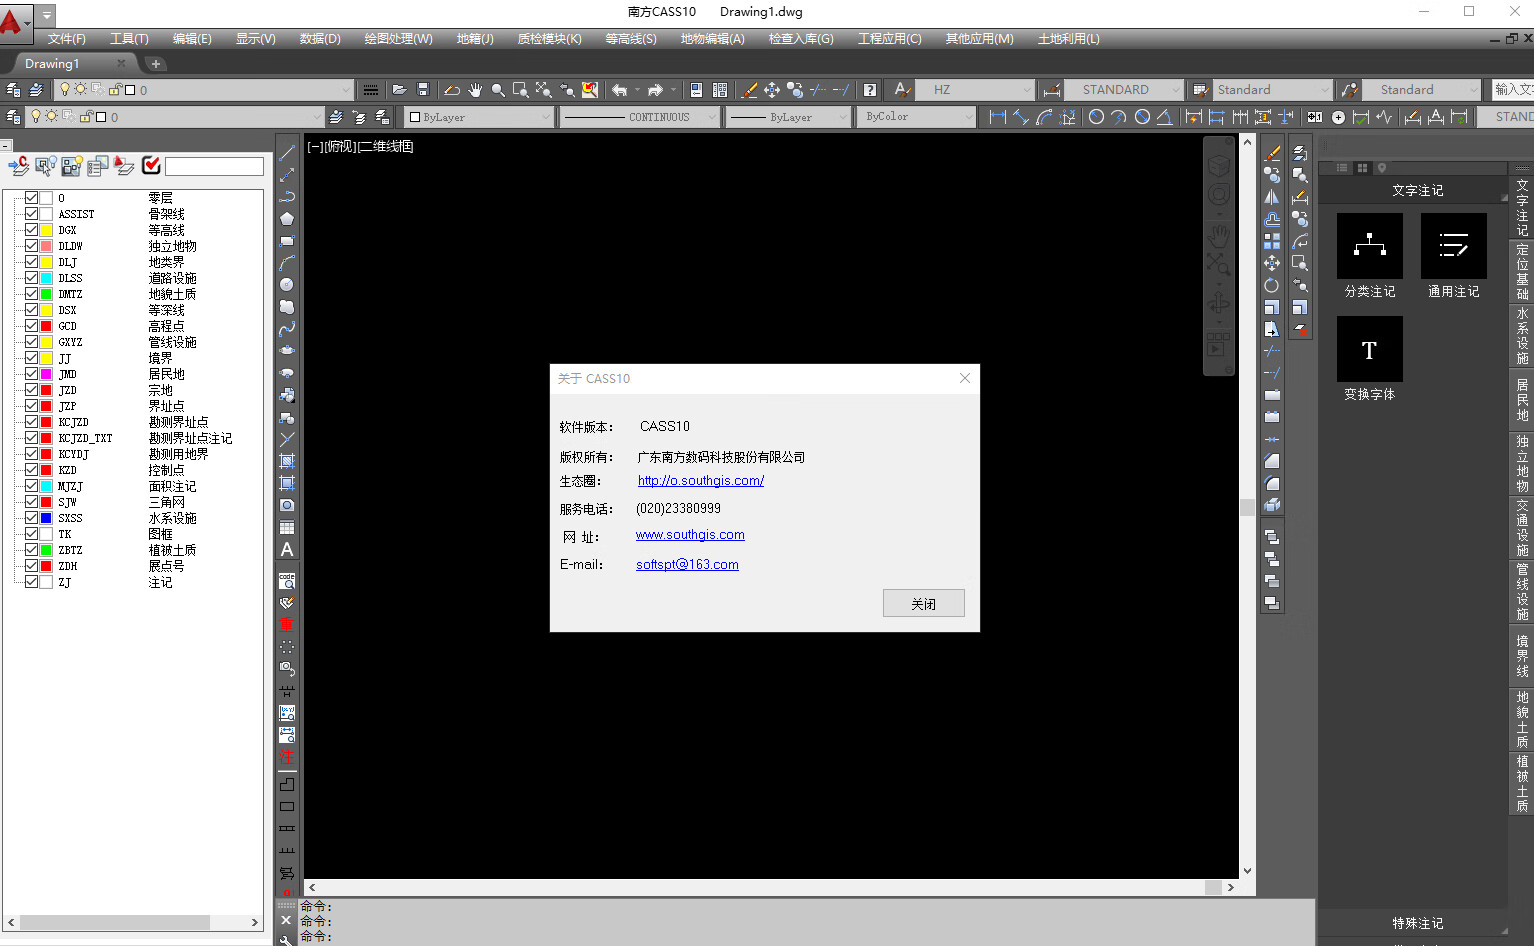Click the 关闭 button in About dialog

(x=923, y=603)
